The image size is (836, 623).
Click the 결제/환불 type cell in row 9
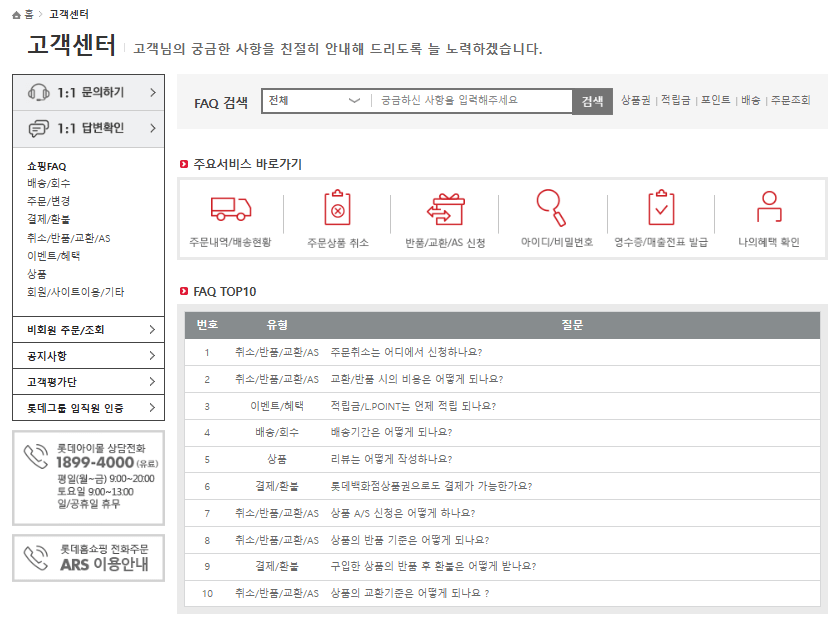(277, 566)
